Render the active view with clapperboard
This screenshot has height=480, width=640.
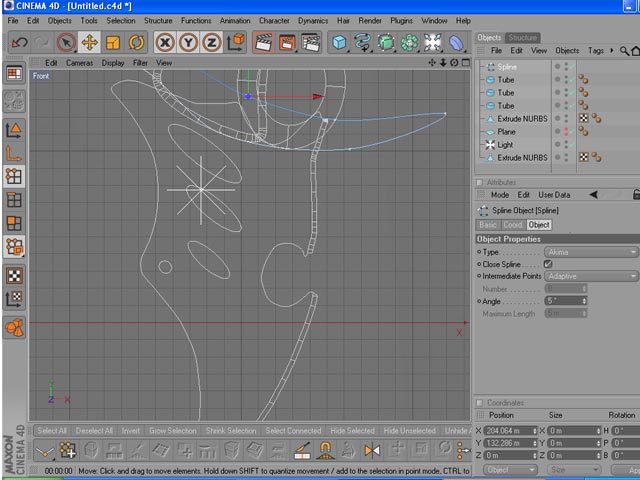click(264, 42)
